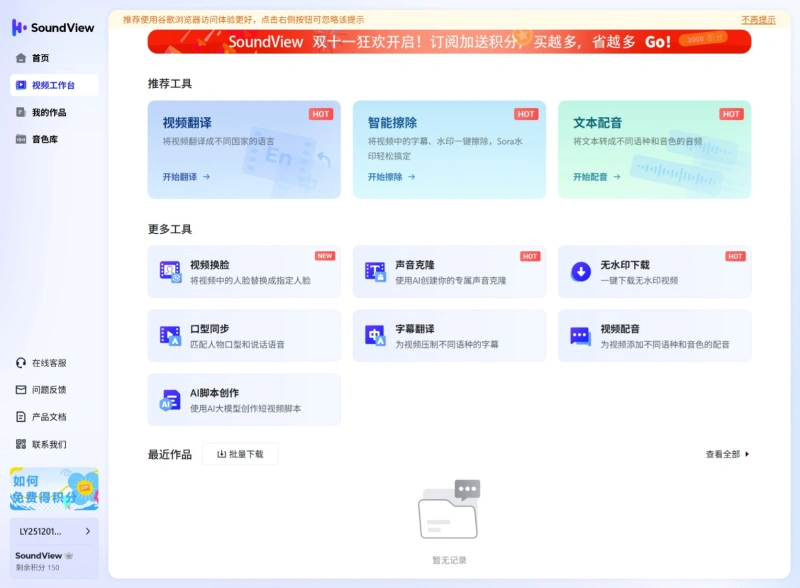
Task: Select the 声音克隆 (Voice Clone) tool icon
Action: coord(377,270)
